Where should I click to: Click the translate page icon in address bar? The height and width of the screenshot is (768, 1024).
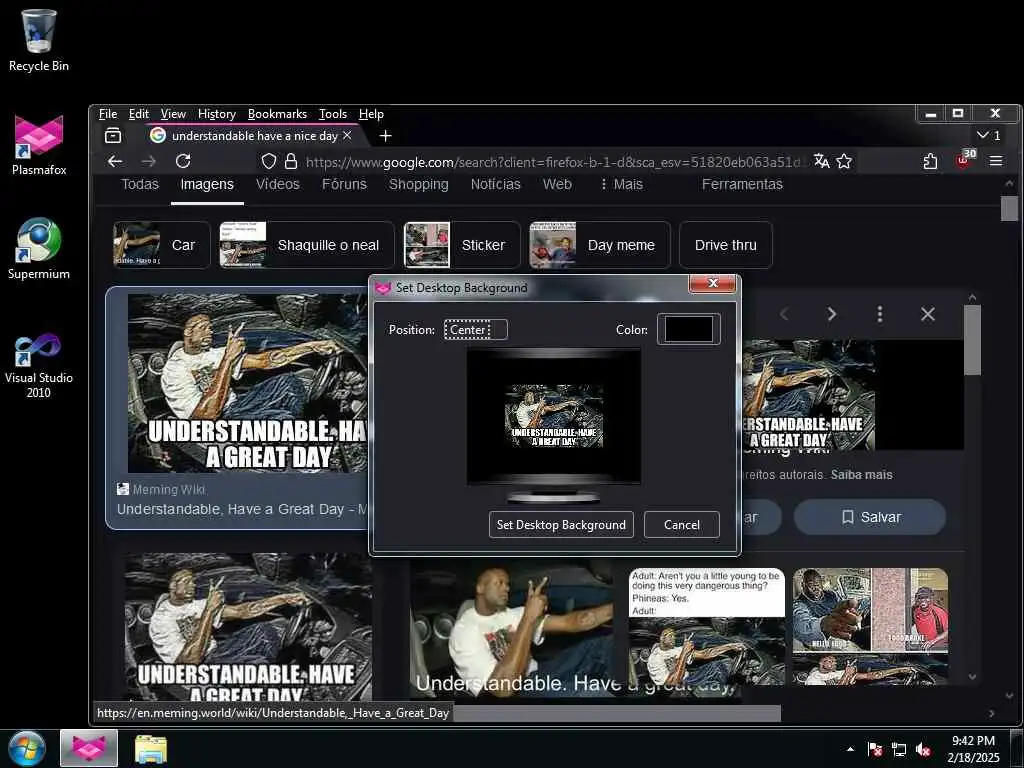[822, 161]
